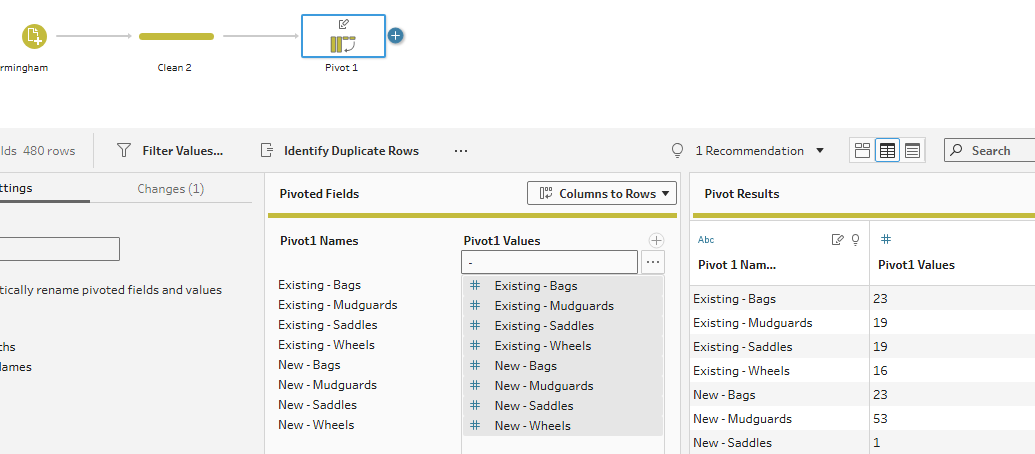Click the edit icon on Pivot 1 Names field
The height and width of the screenshot is (454, 1035).
(838, 239)
